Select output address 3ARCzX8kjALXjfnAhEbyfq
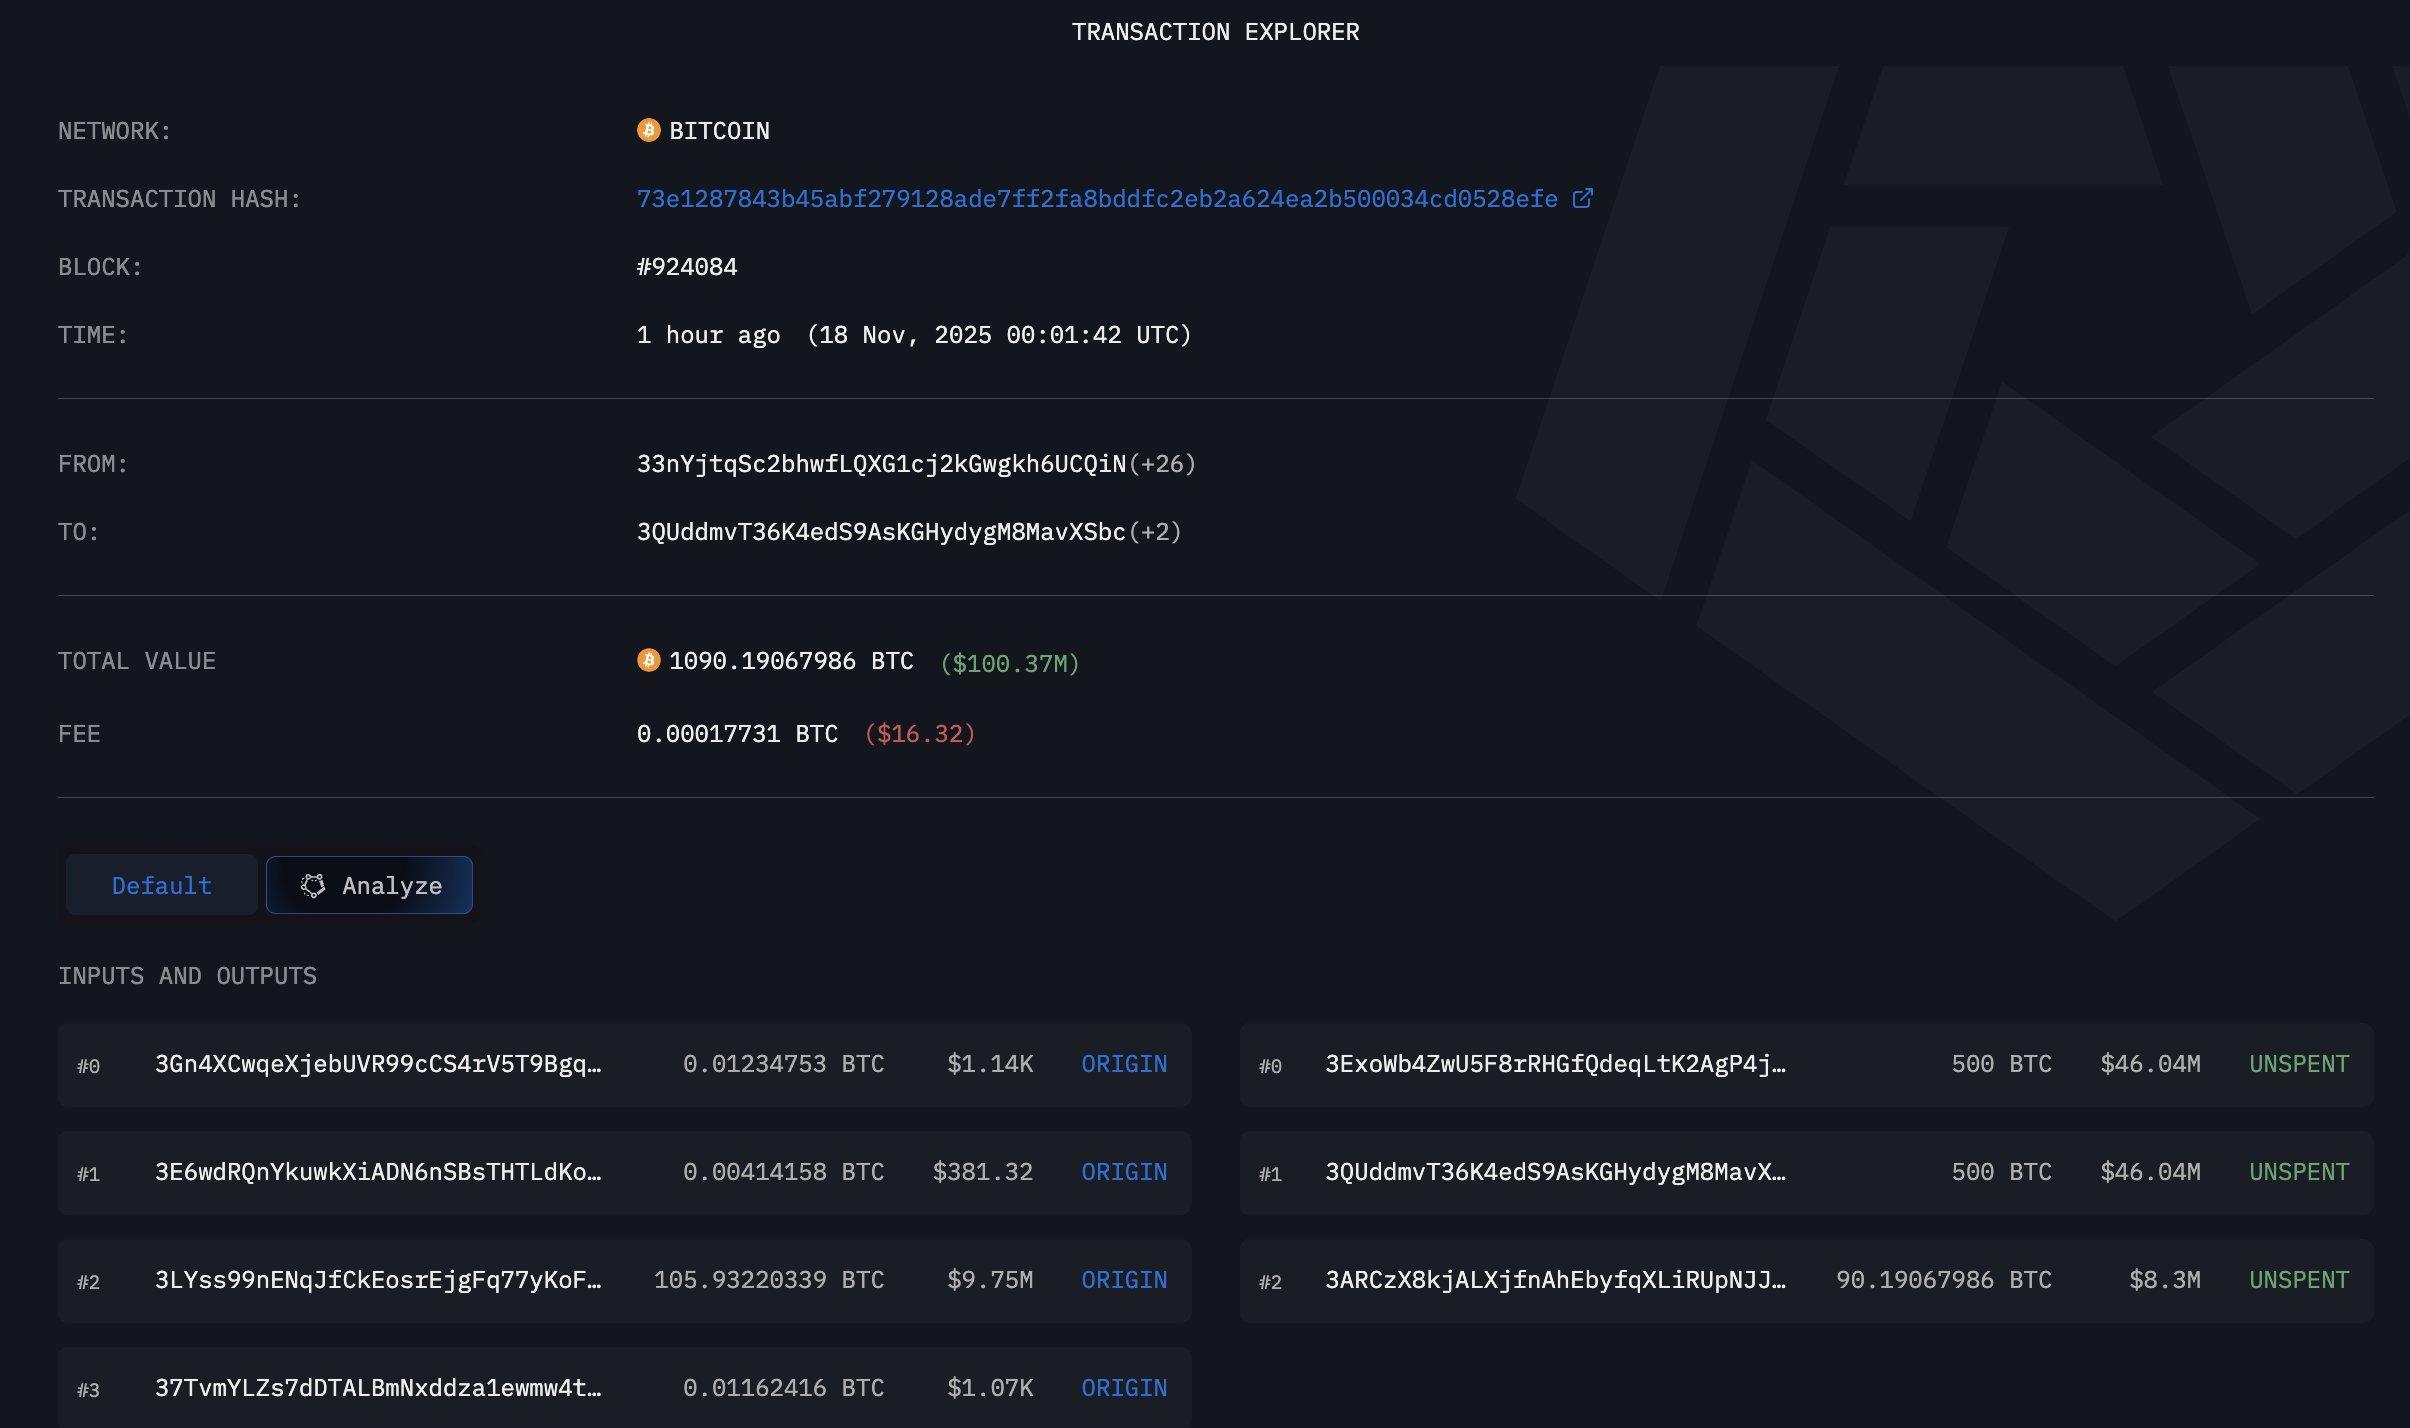The height and width of the screenshot is (1428, 2410). click(x=1555, y=1280)
